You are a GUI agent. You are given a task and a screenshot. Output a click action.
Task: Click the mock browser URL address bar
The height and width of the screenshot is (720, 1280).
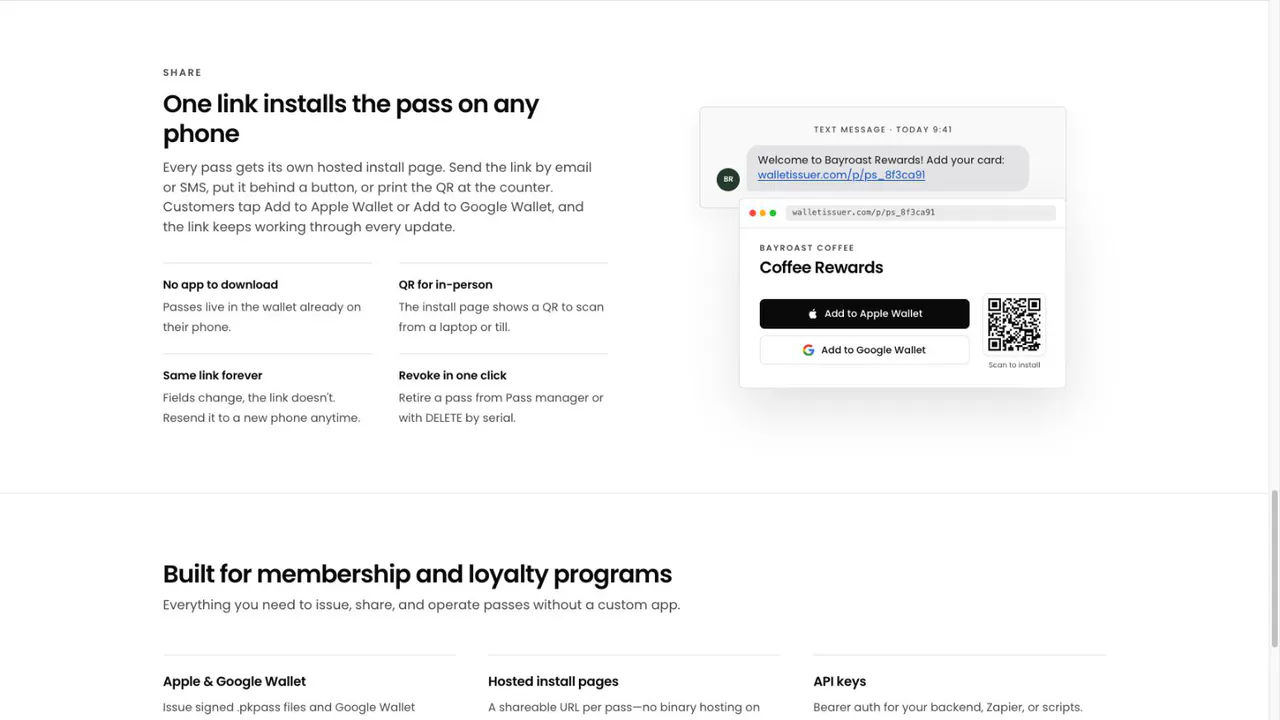920,213
